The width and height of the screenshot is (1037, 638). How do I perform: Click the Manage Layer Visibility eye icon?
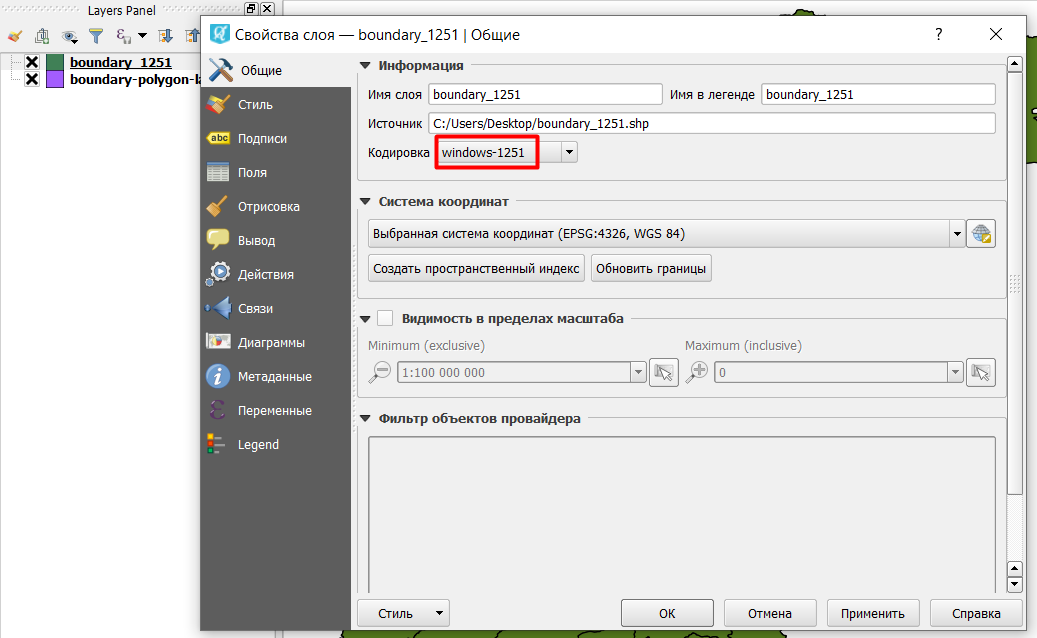point(67,36)
